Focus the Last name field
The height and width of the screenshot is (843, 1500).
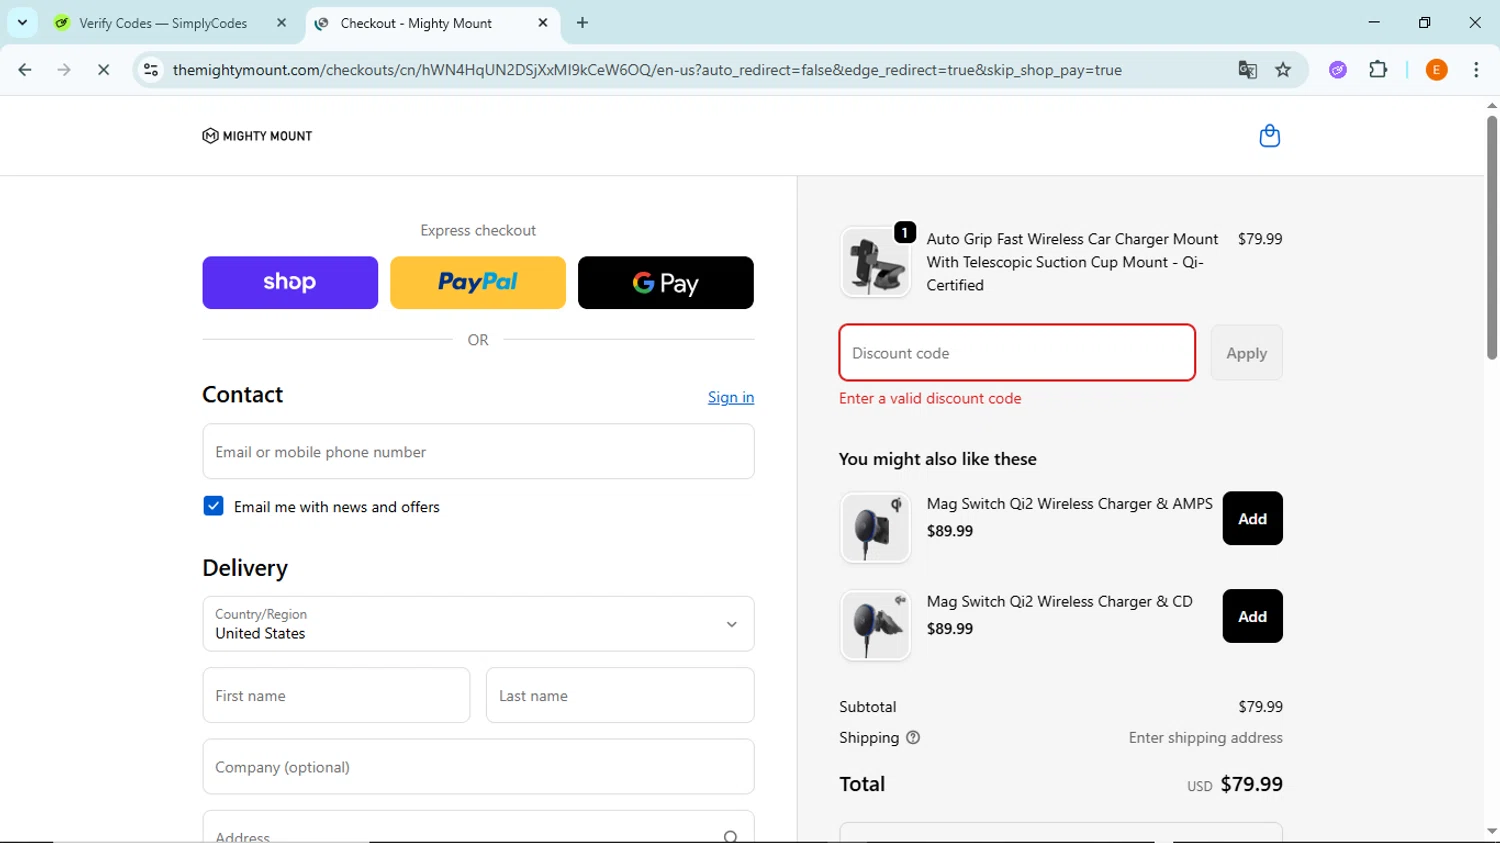pyautogui.click(x=620, y=695)
